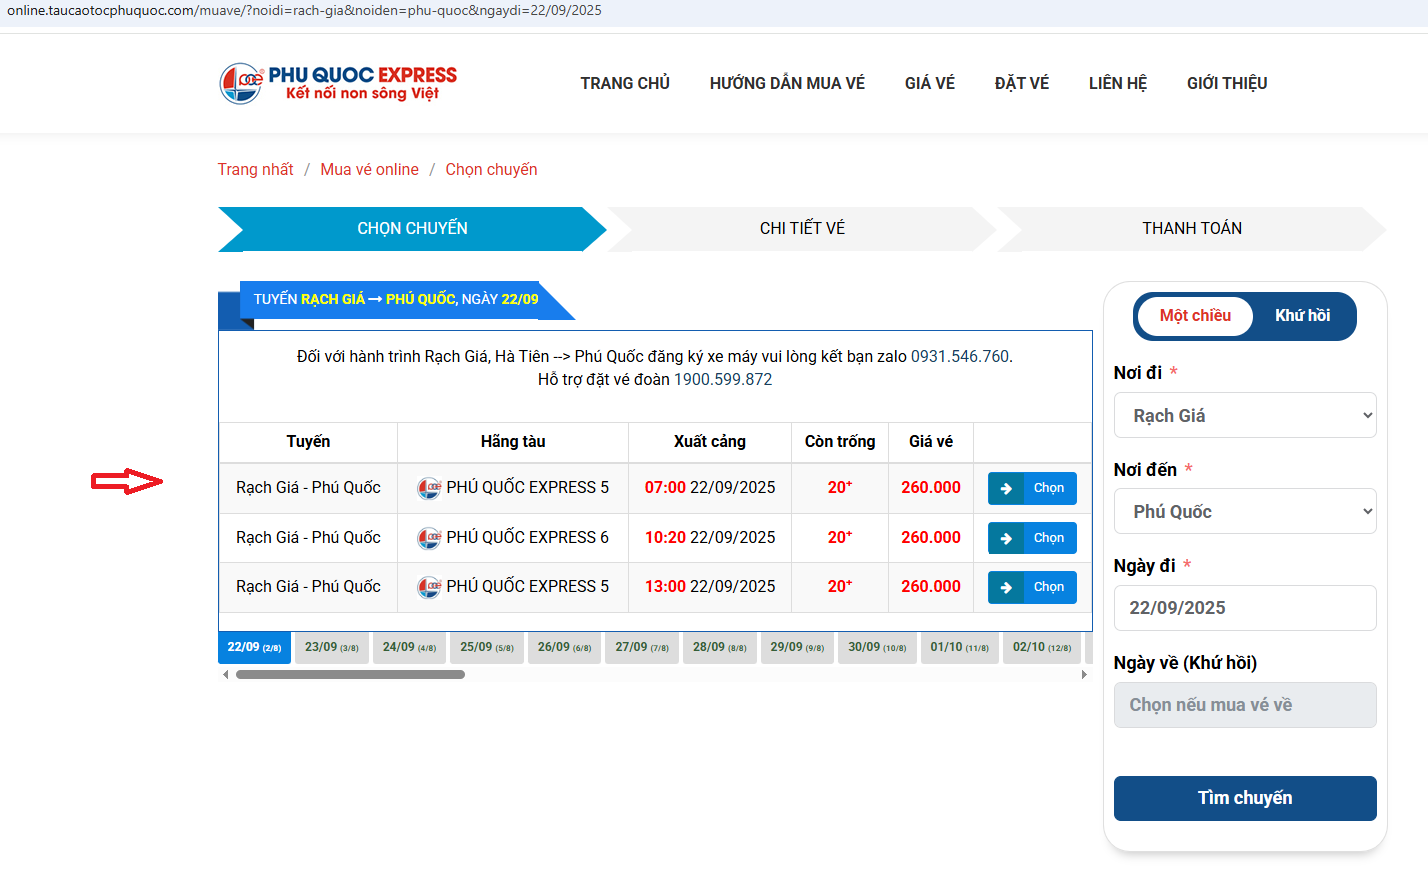Click hotline number 1900.599.872

pyautogui.click(x=723, y=380)
